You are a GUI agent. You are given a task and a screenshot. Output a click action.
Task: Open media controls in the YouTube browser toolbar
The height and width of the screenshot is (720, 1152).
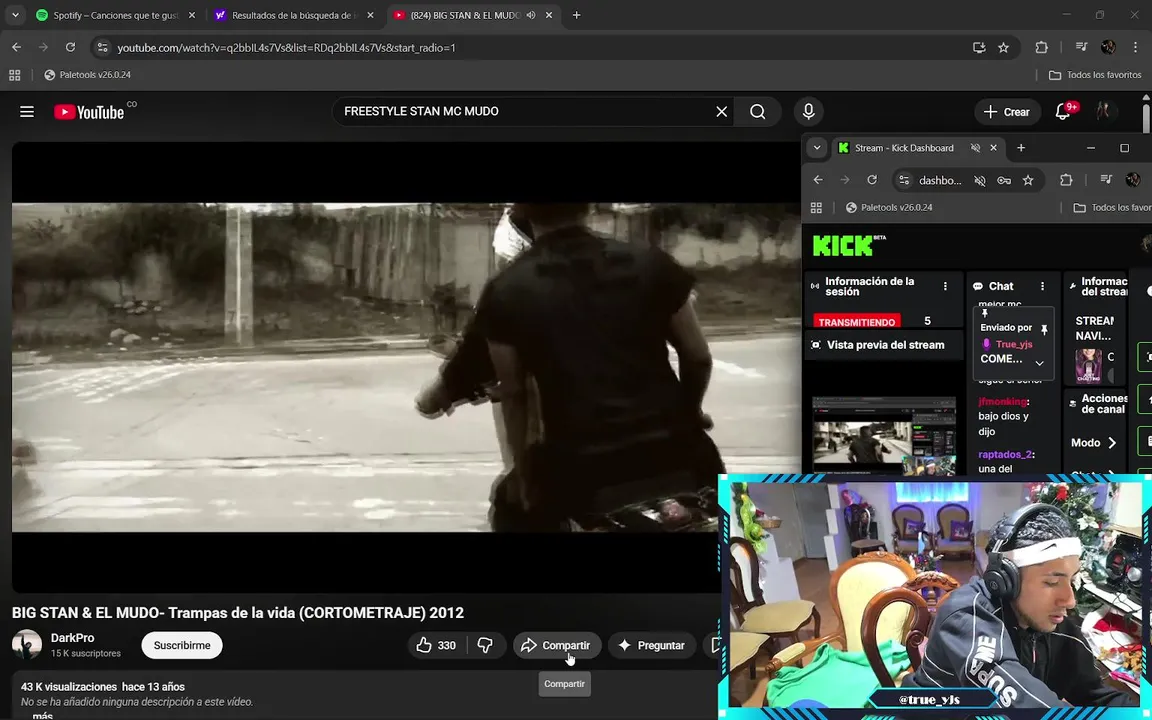pos(1081,47)
